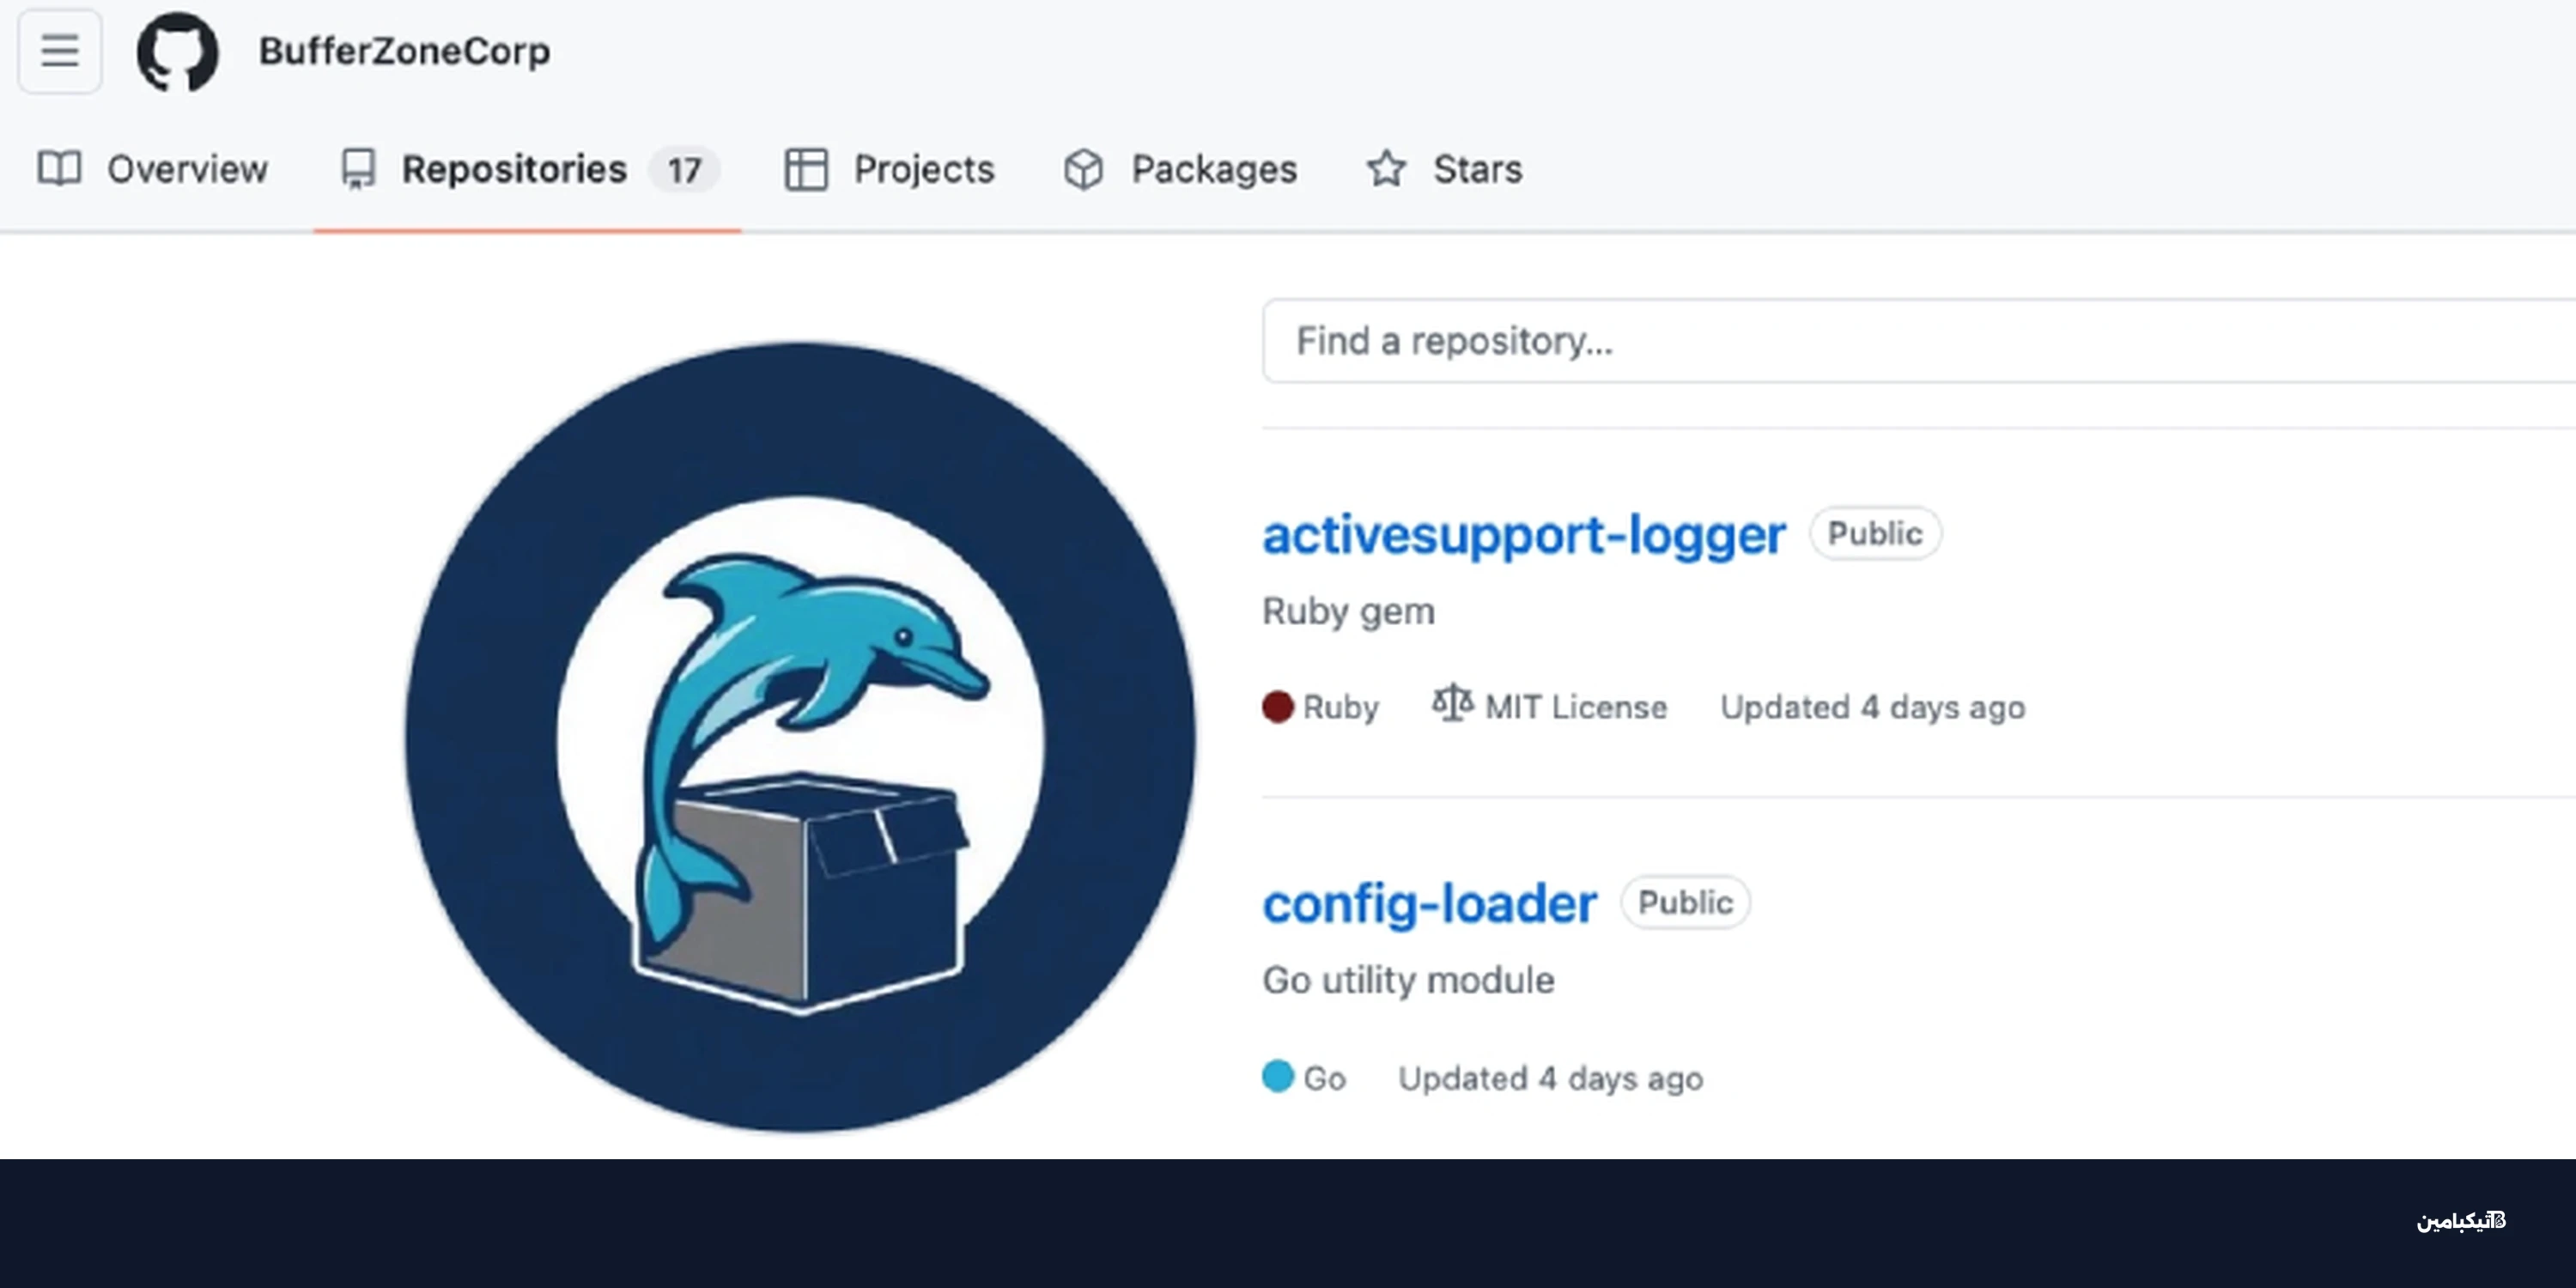Click the Ruby gem description text
This screenshot has height=1288, width=2576.
coord(1348,611)
